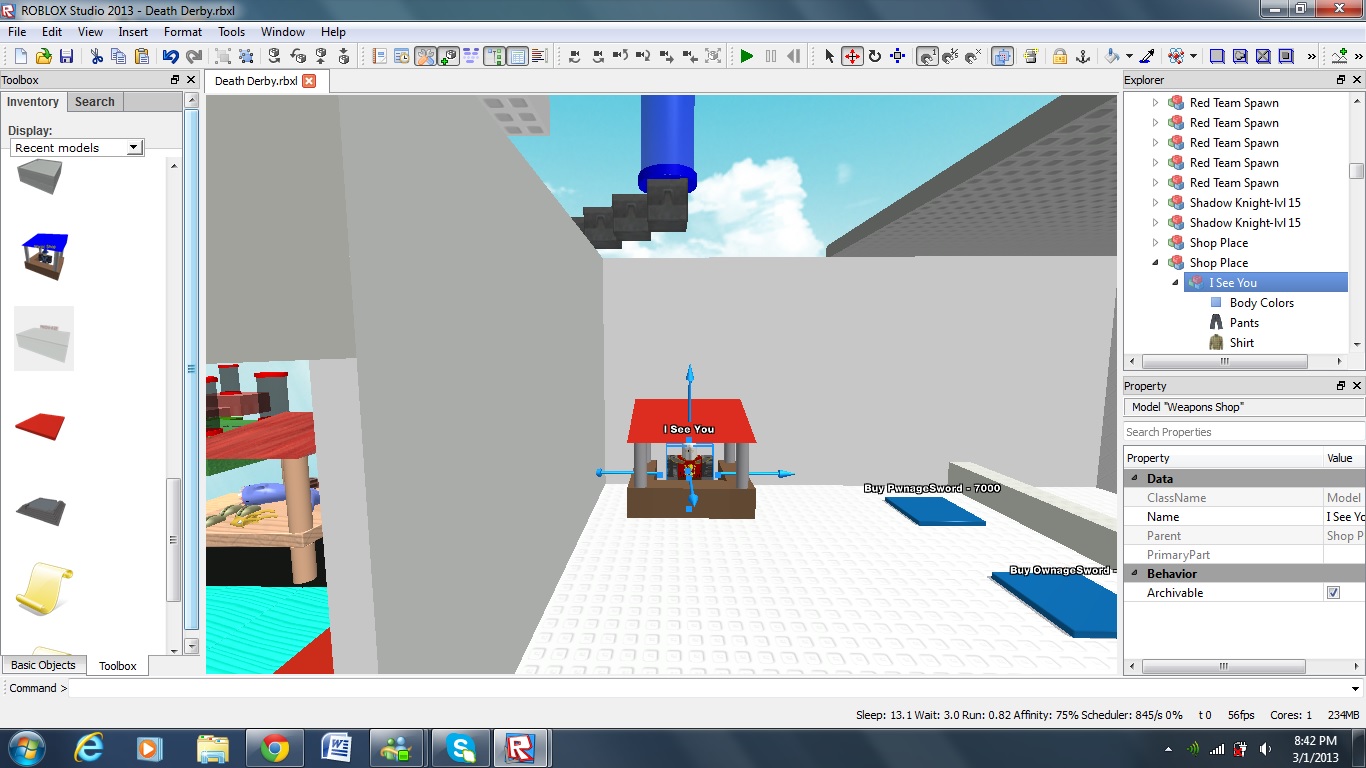Click the Lock padlock tool icon
Screen dimensions: 1366x768
pos(1059,57)
